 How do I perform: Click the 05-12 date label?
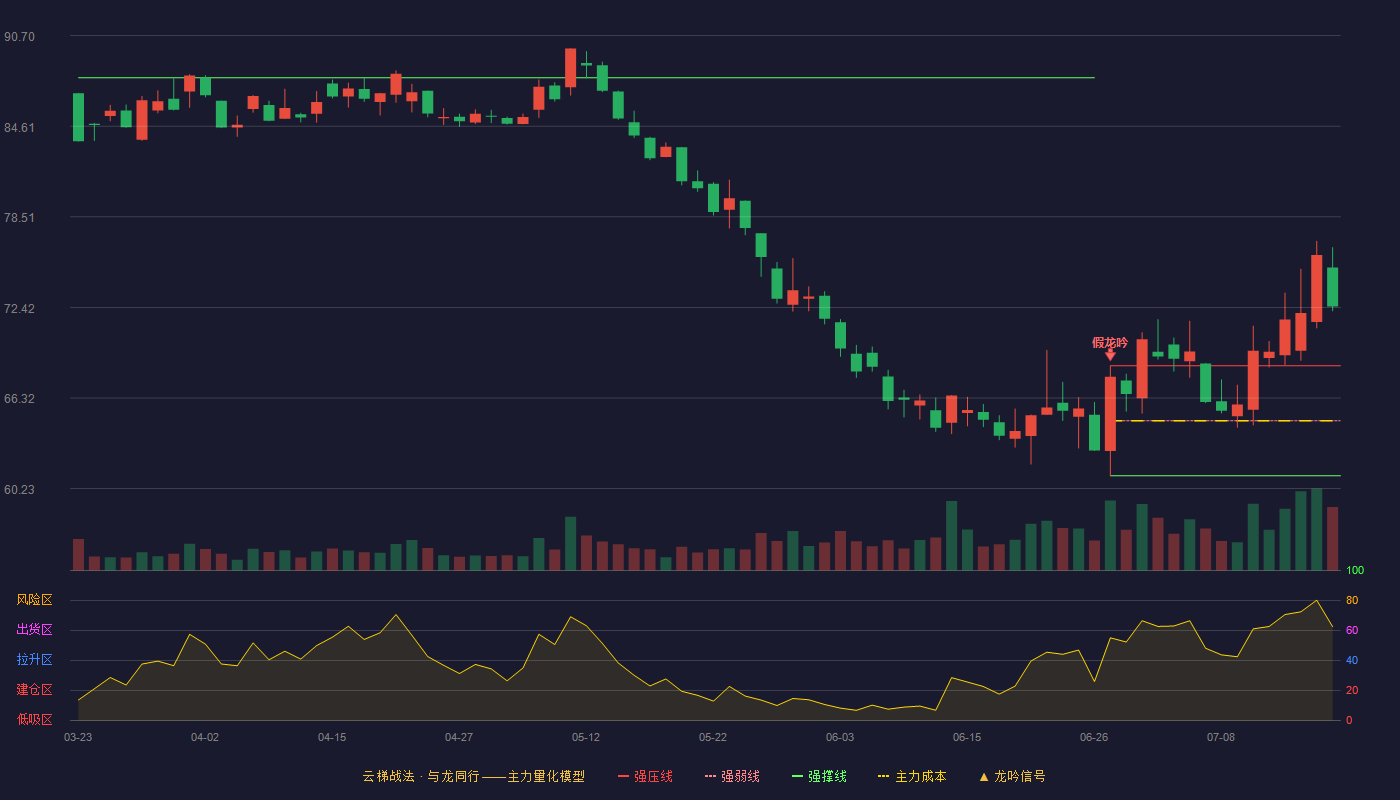[x=586, y=737]
